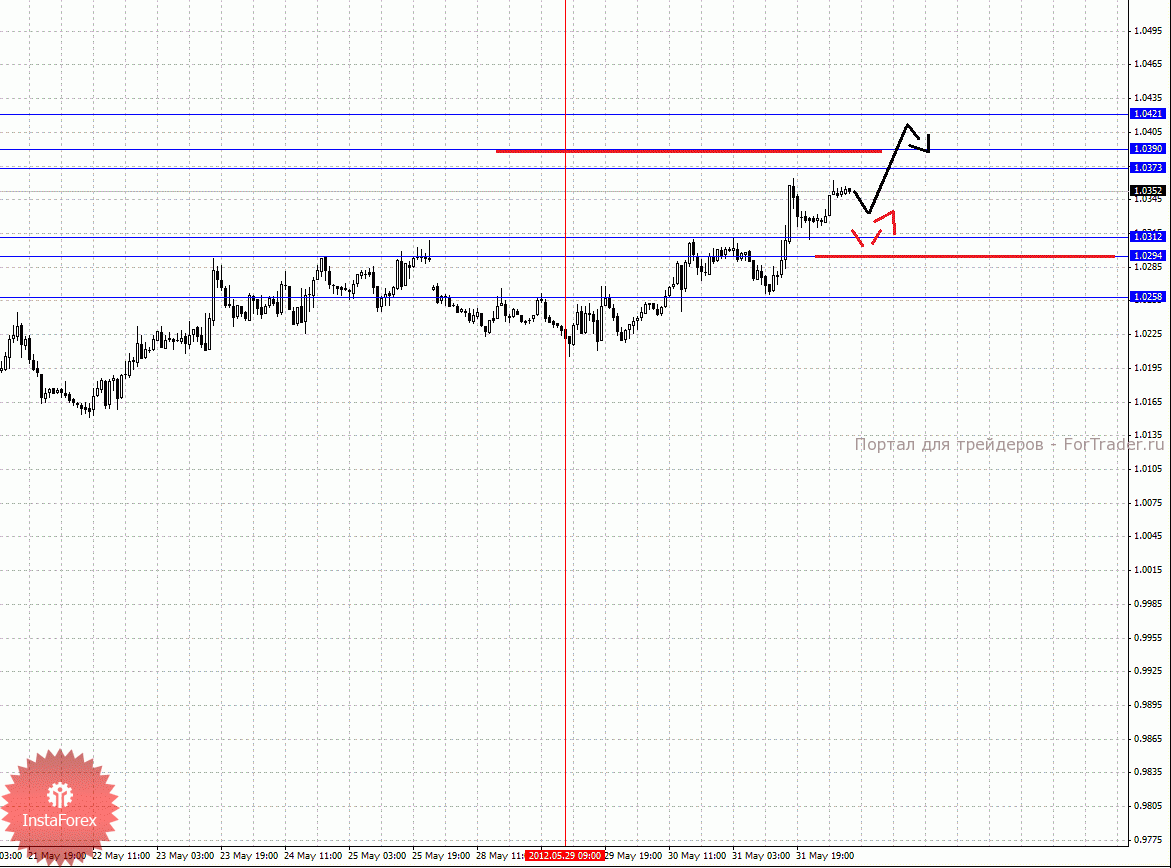Click the 25 May 03:00 time label
Viewport: 1171px width, 868px height.
point(377,855)
